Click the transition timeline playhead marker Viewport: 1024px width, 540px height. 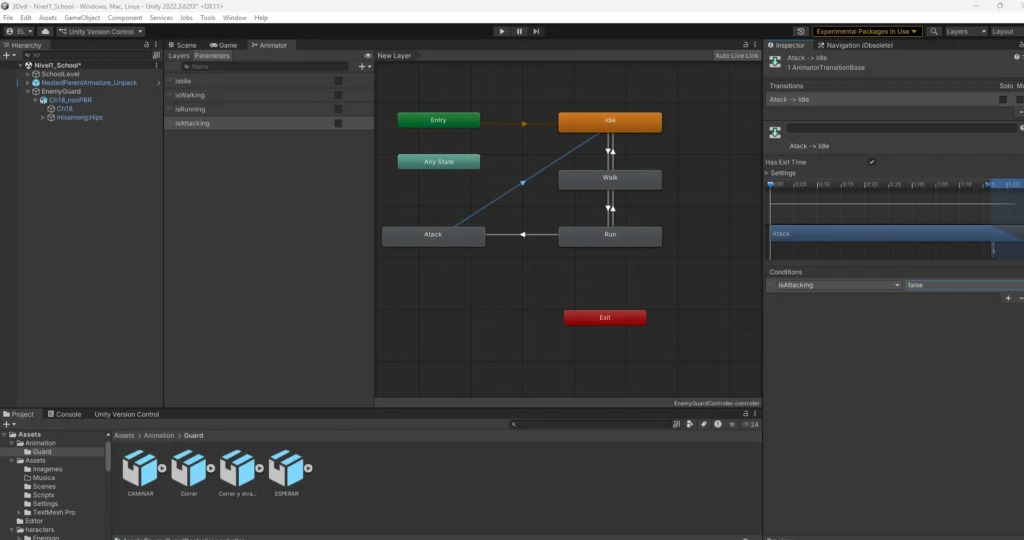(x=770, y=185)
